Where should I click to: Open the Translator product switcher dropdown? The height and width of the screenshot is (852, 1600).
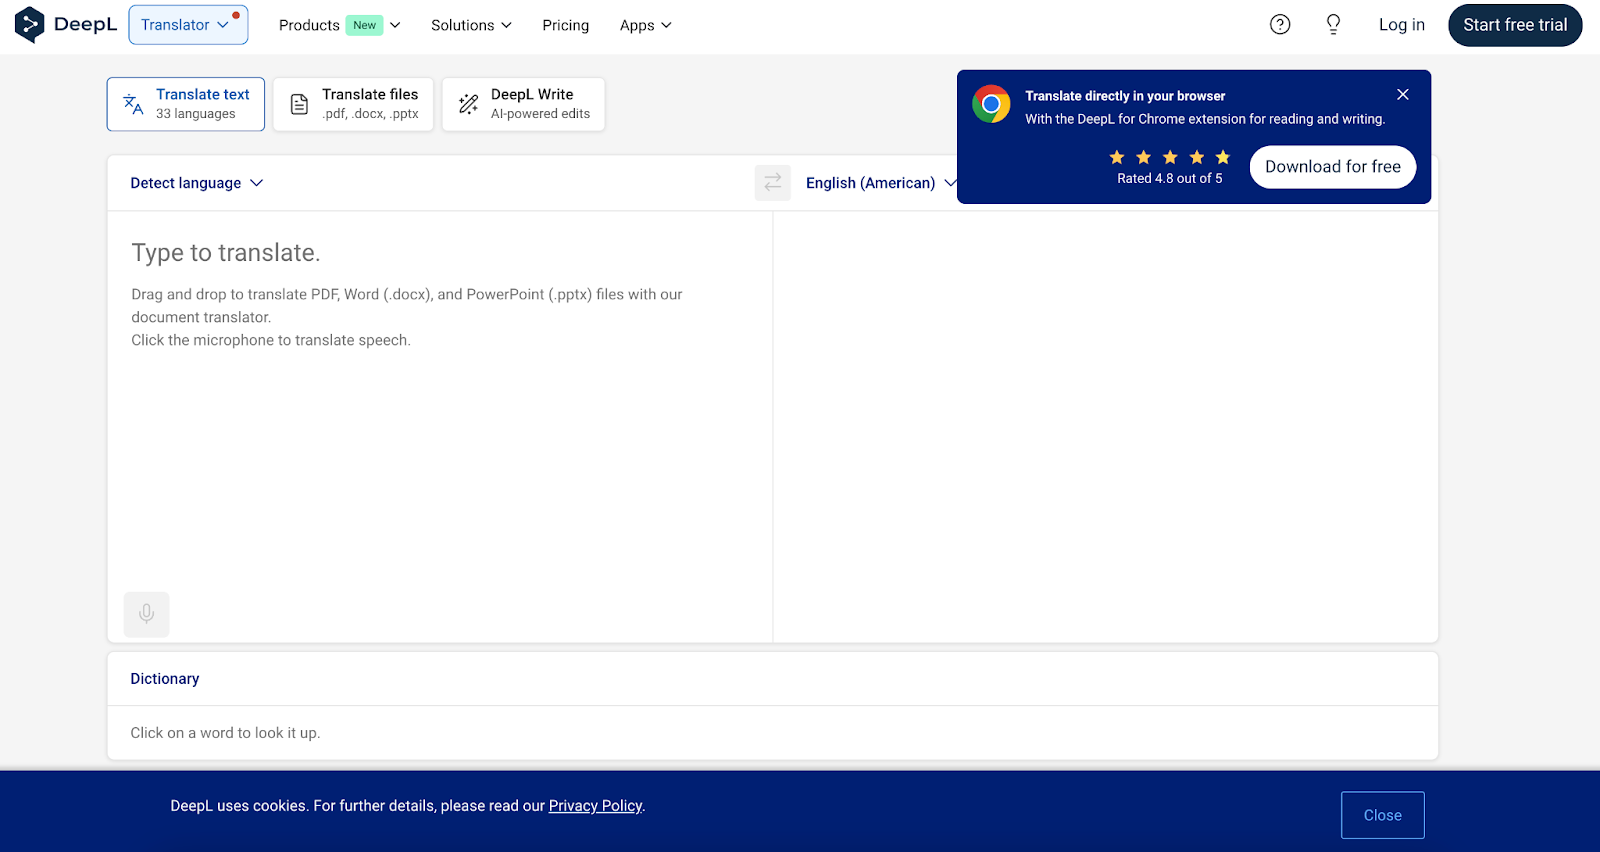[x=188, y=25]
